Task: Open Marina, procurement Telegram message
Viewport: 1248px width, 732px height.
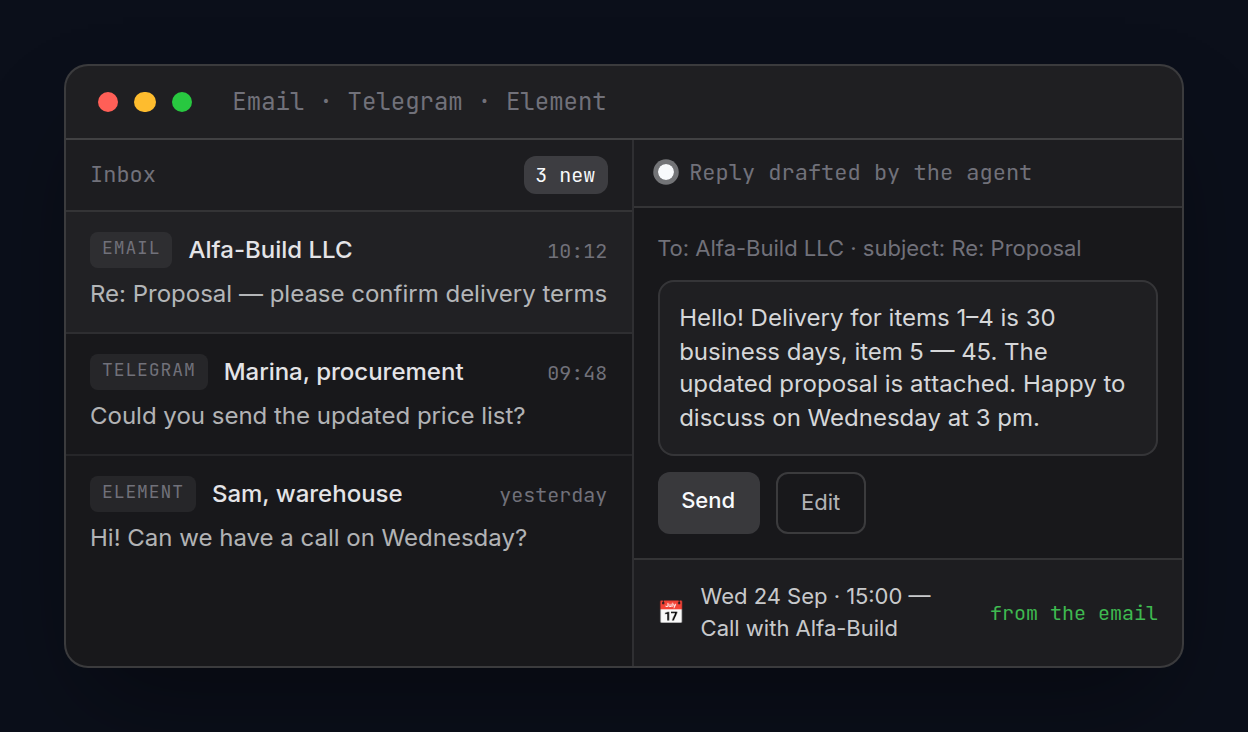Action: point(349,394)
